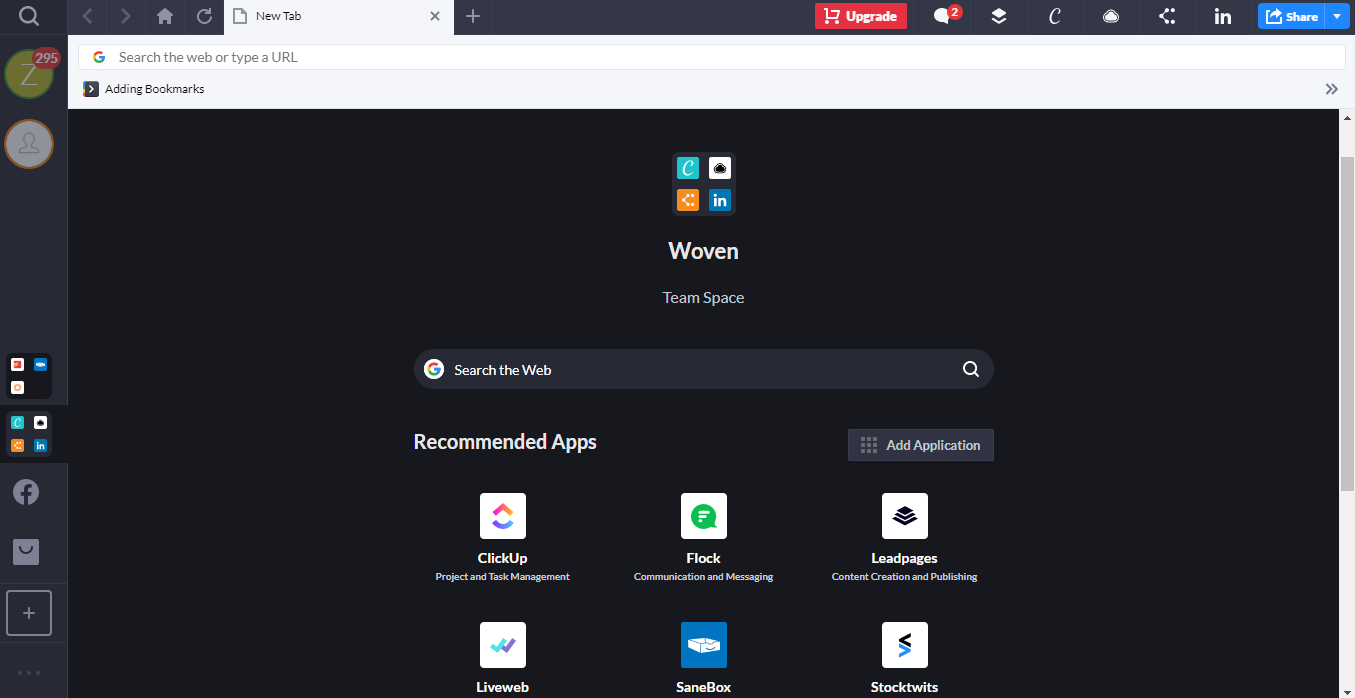
Task: Expand the Share dropdown arrow
Action: click(1338, 16)
